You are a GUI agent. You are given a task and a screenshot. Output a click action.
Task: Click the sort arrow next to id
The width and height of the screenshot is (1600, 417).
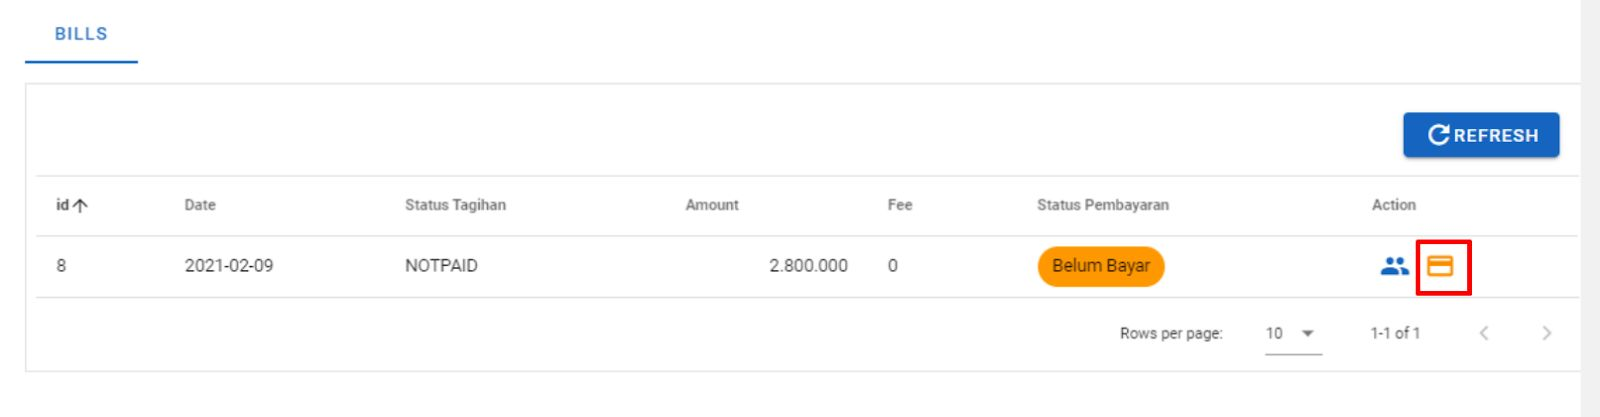[x=81, y=205]
